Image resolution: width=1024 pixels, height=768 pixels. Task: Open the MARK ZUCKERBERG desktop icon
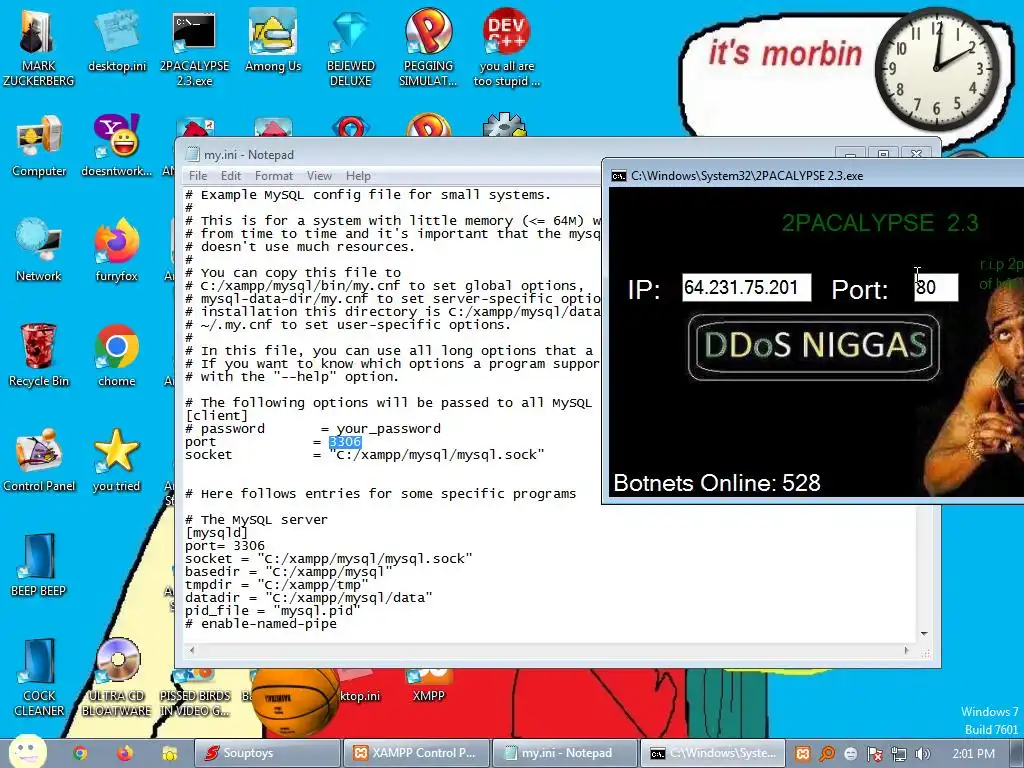(x=38, y=46)
